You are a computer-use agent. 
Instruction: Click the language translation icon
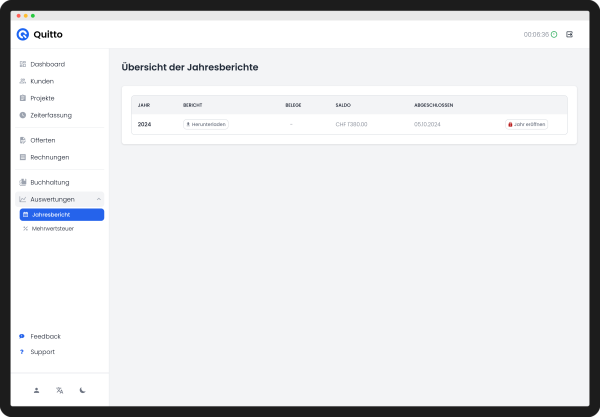59,391
